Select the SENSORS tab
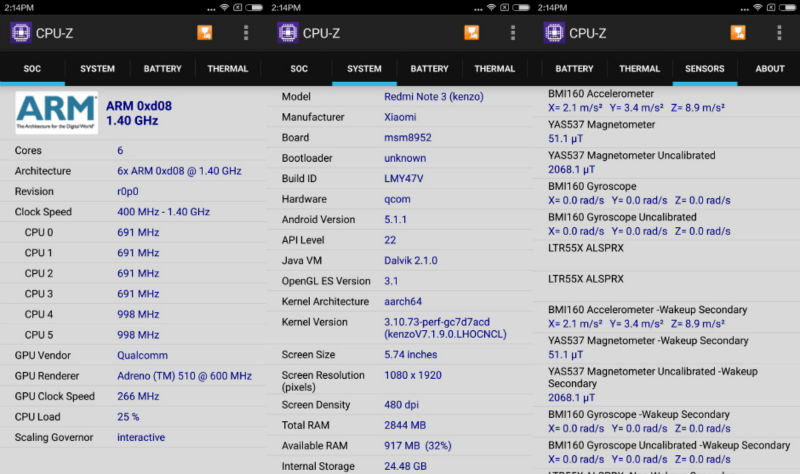 point(705,69)
